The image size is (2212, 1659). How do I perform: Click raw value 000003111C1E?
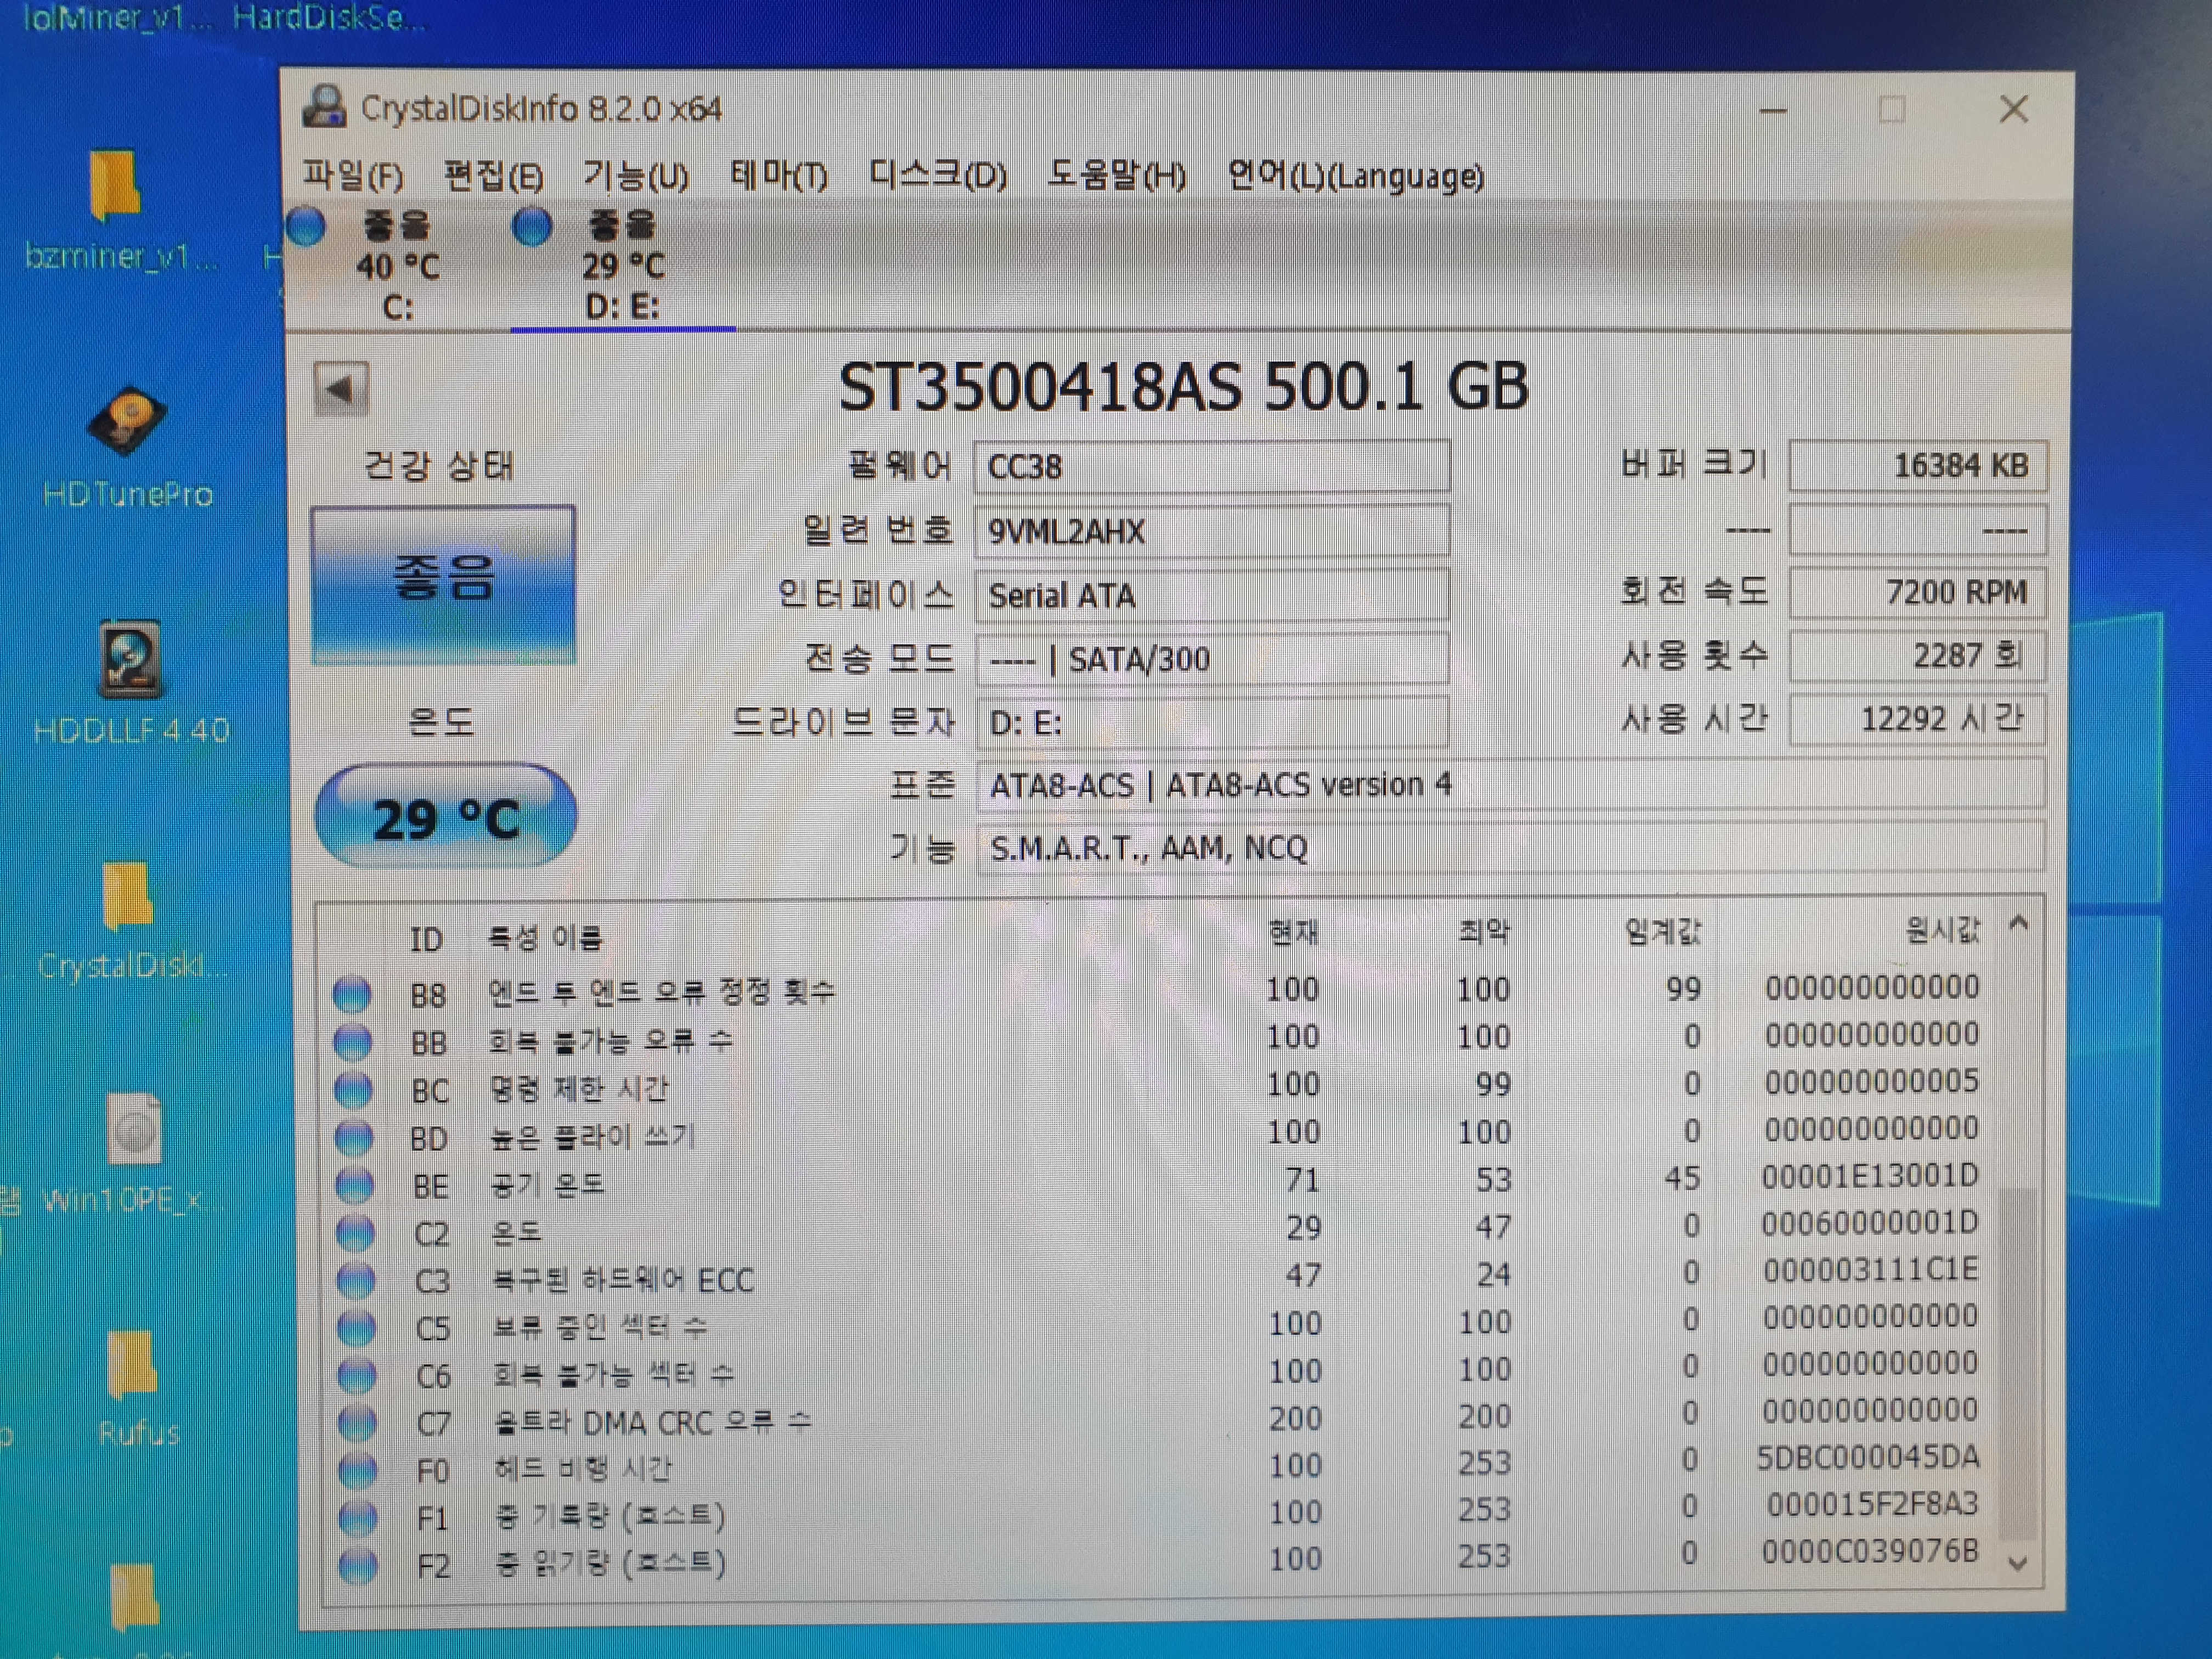(x=1870, y=1270)
